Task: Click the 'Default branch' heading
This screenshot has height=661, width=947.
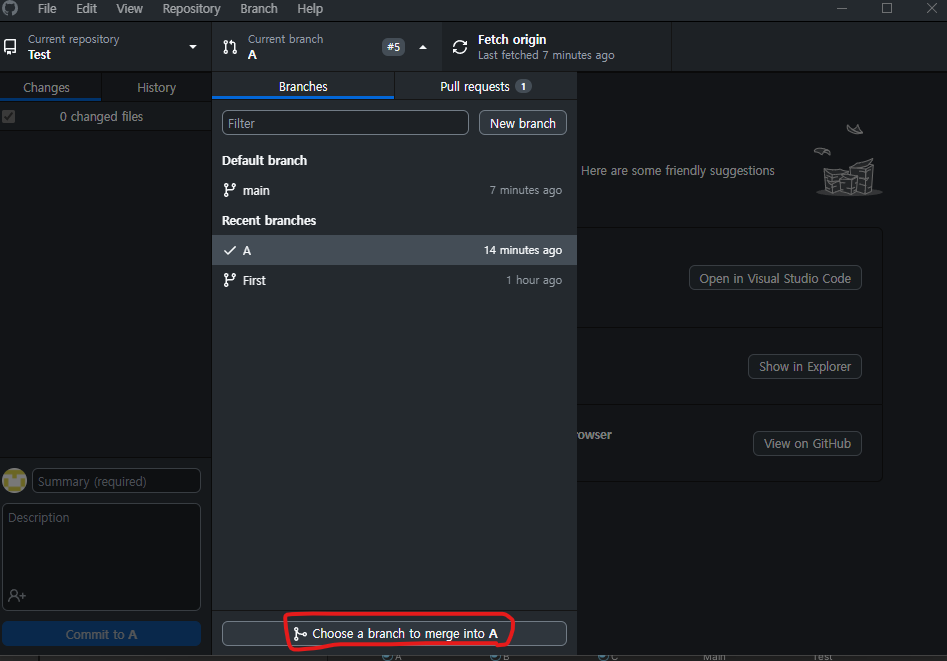Action: (264, 161)
